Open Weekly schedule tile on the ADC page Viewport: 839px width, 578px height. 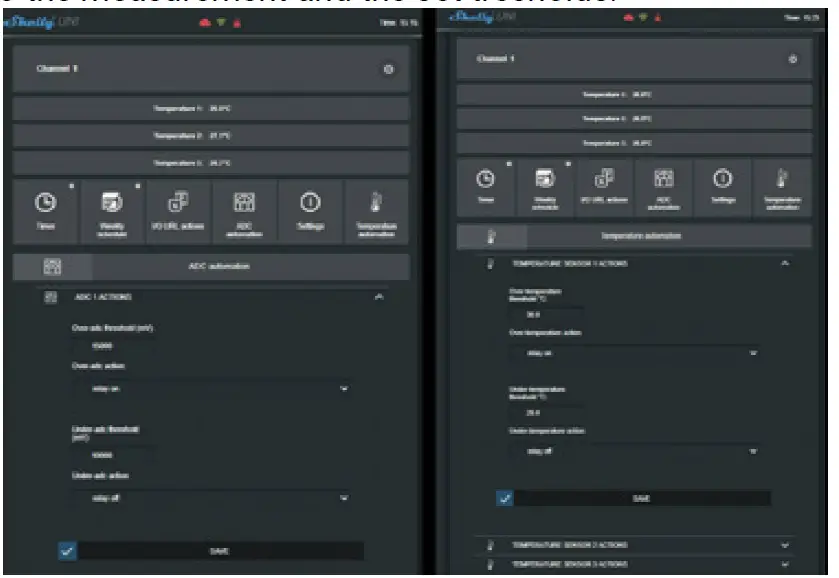click(x=112, y=212)
